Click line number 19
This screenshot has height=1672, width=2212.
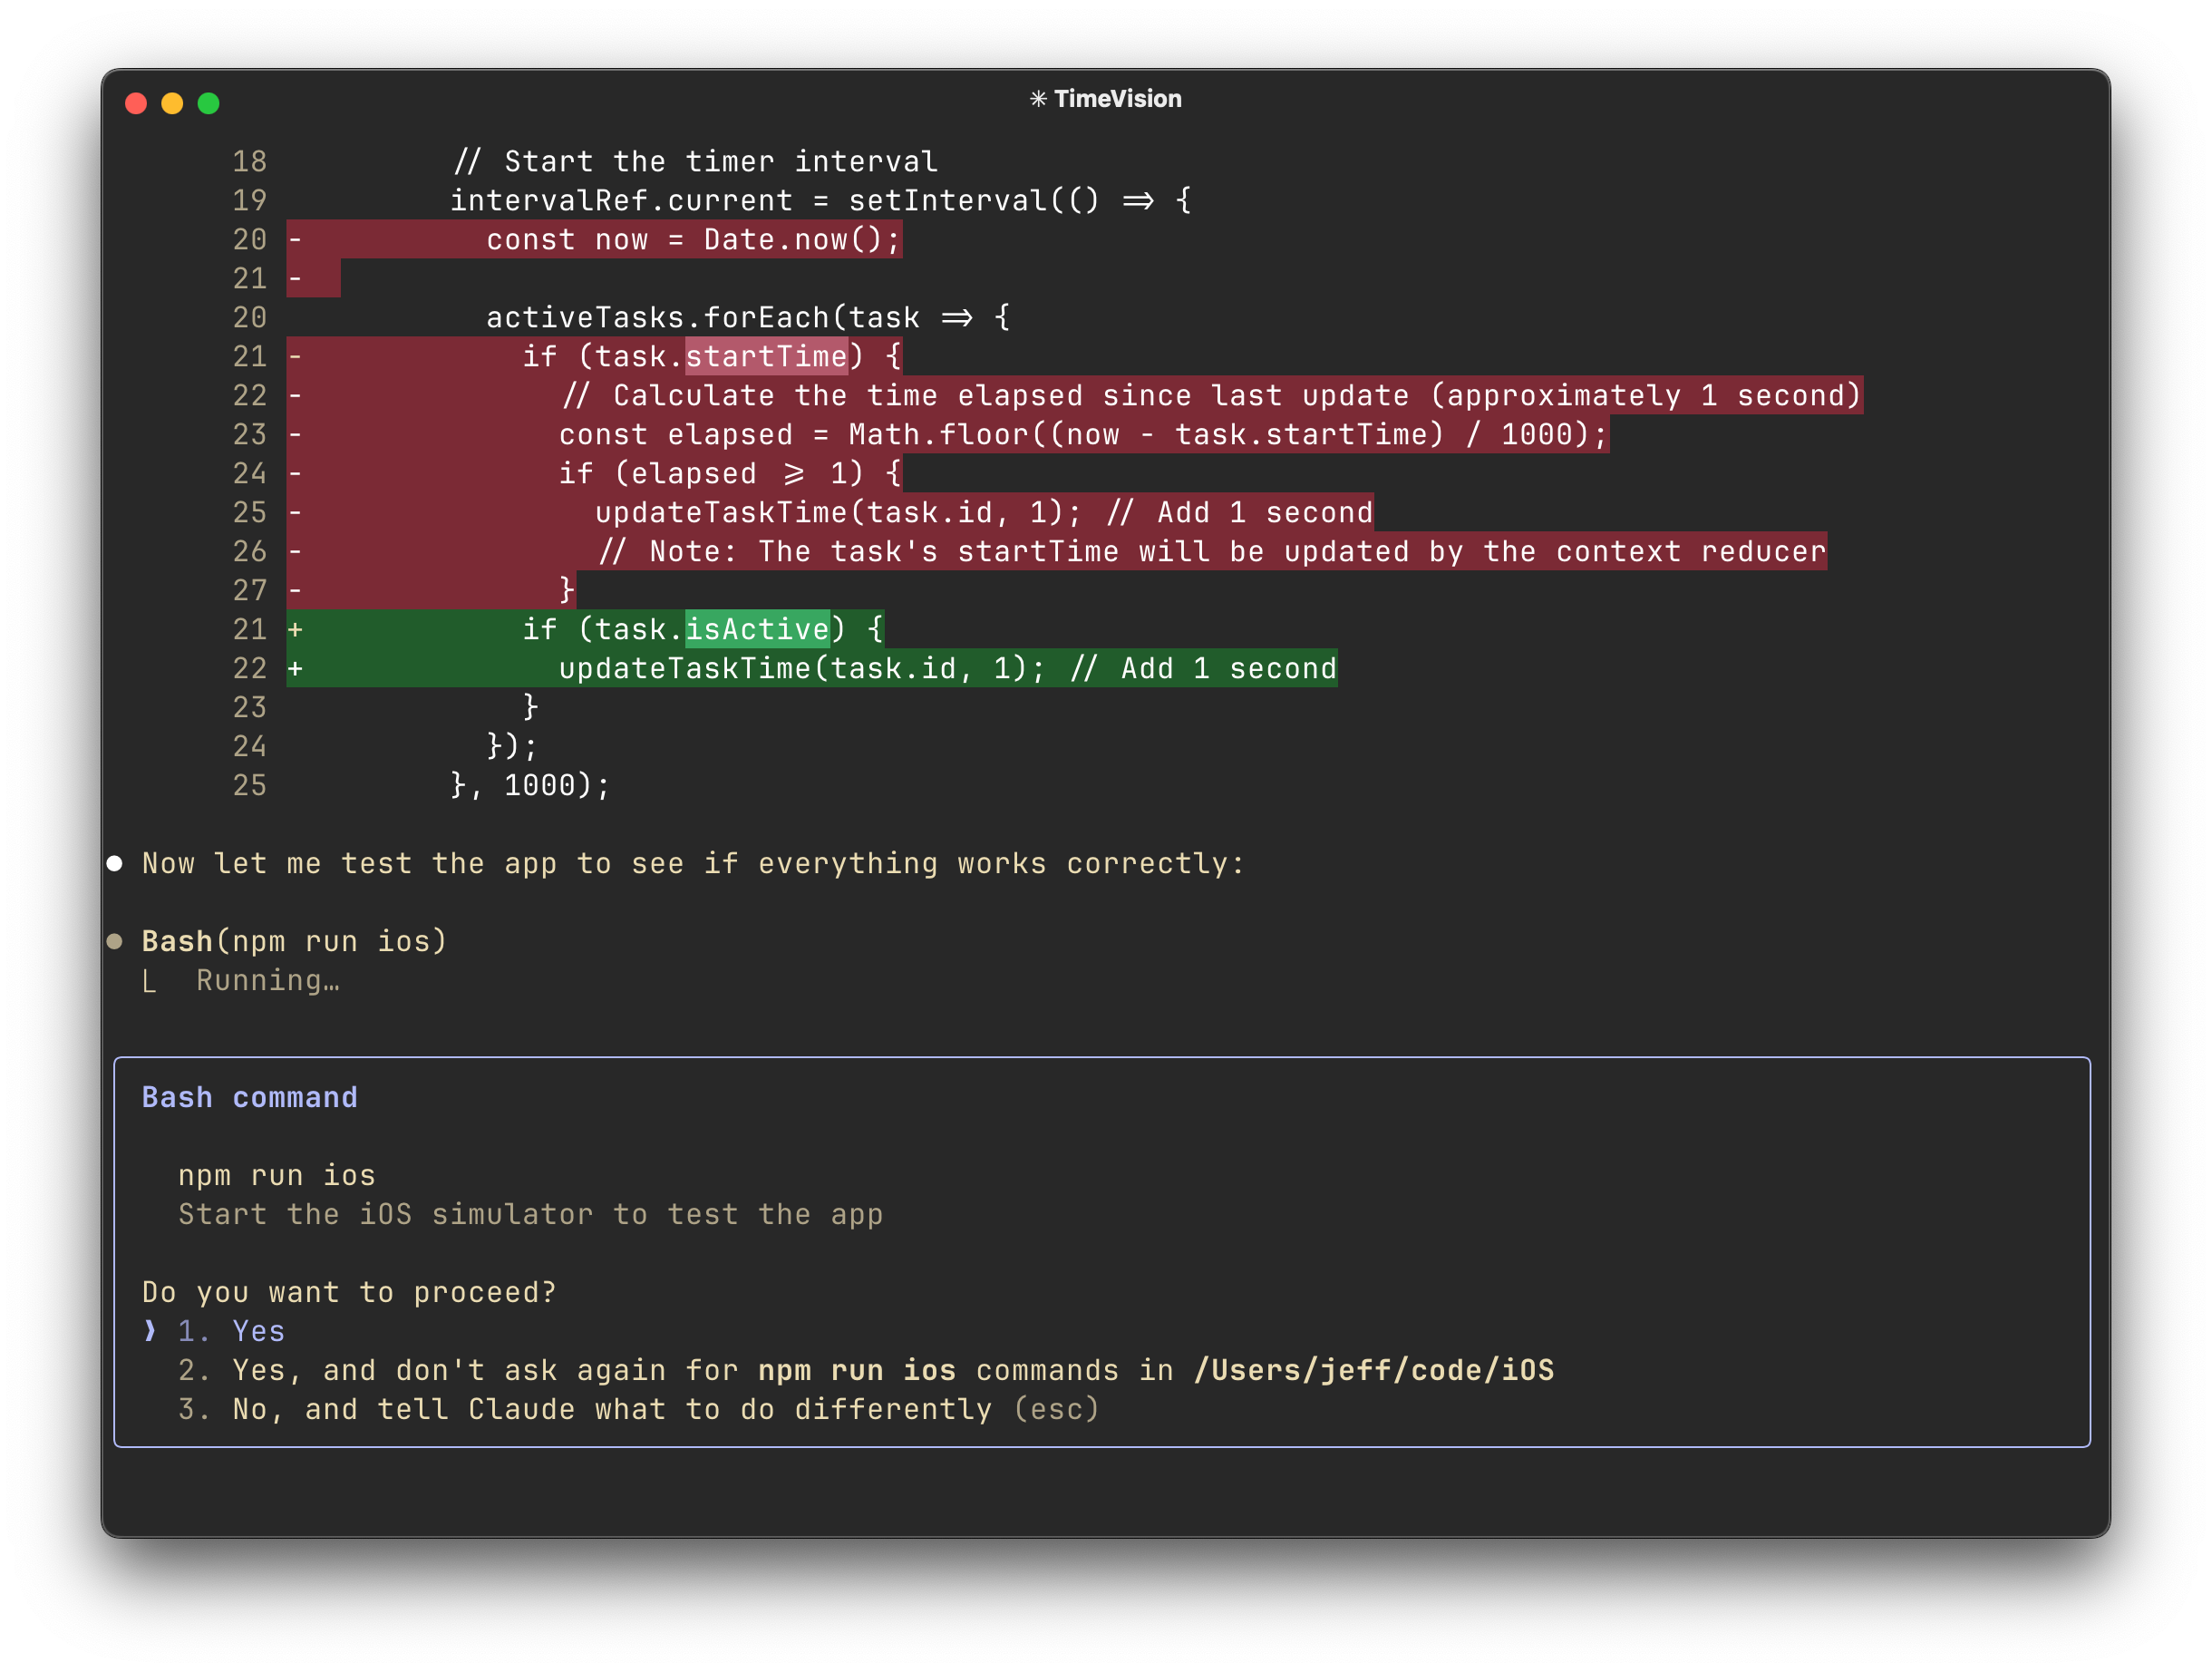(x=250, y=200)
